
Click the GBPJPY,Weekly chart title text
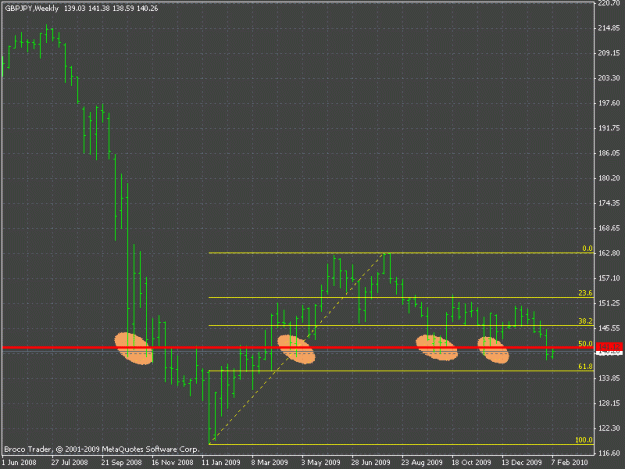31,8
